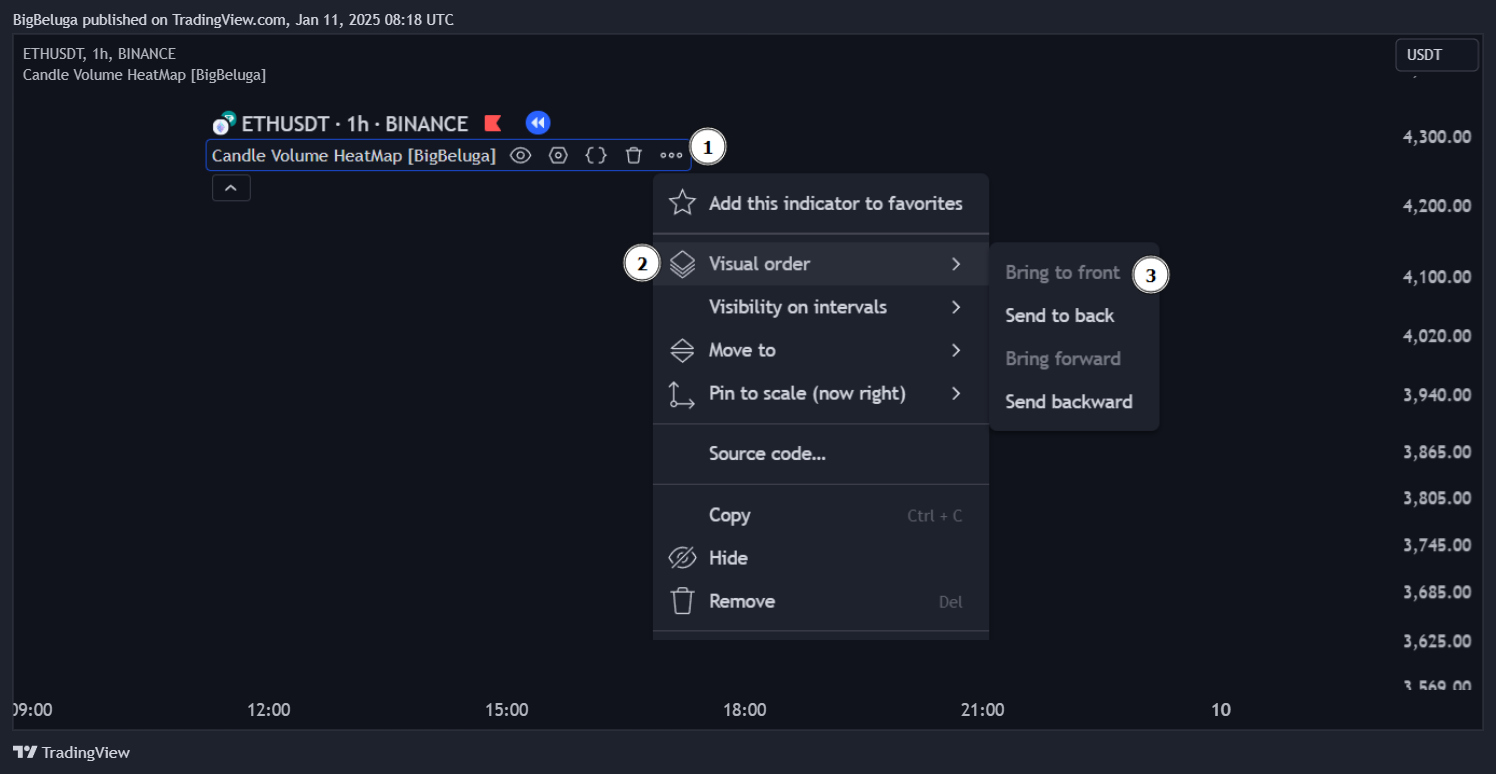Click the Move to icon
This screenshot has height=774, width=1496.
point(682,350)
